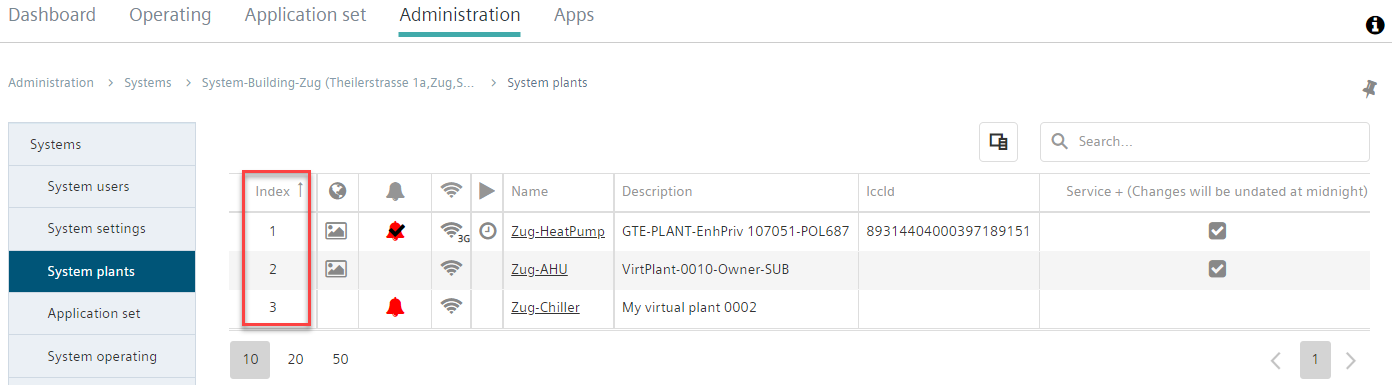This screenshot has width=1392, height=385.
Task: Click the info icon at top right
Action: (x=1375, y=25)
